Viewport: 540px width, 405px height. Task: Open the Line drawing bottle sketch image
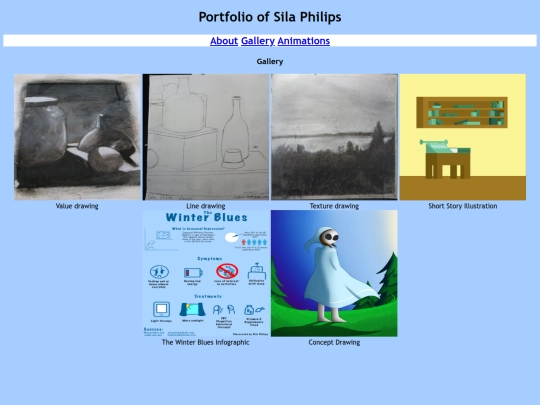(x=206, y=137)
